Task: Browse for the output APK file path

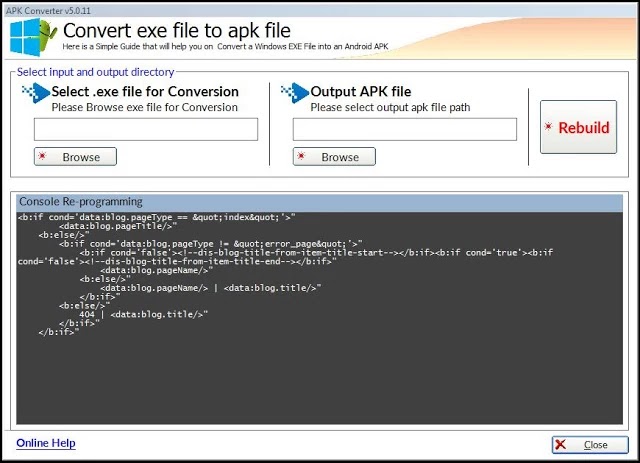Action: 334,157
